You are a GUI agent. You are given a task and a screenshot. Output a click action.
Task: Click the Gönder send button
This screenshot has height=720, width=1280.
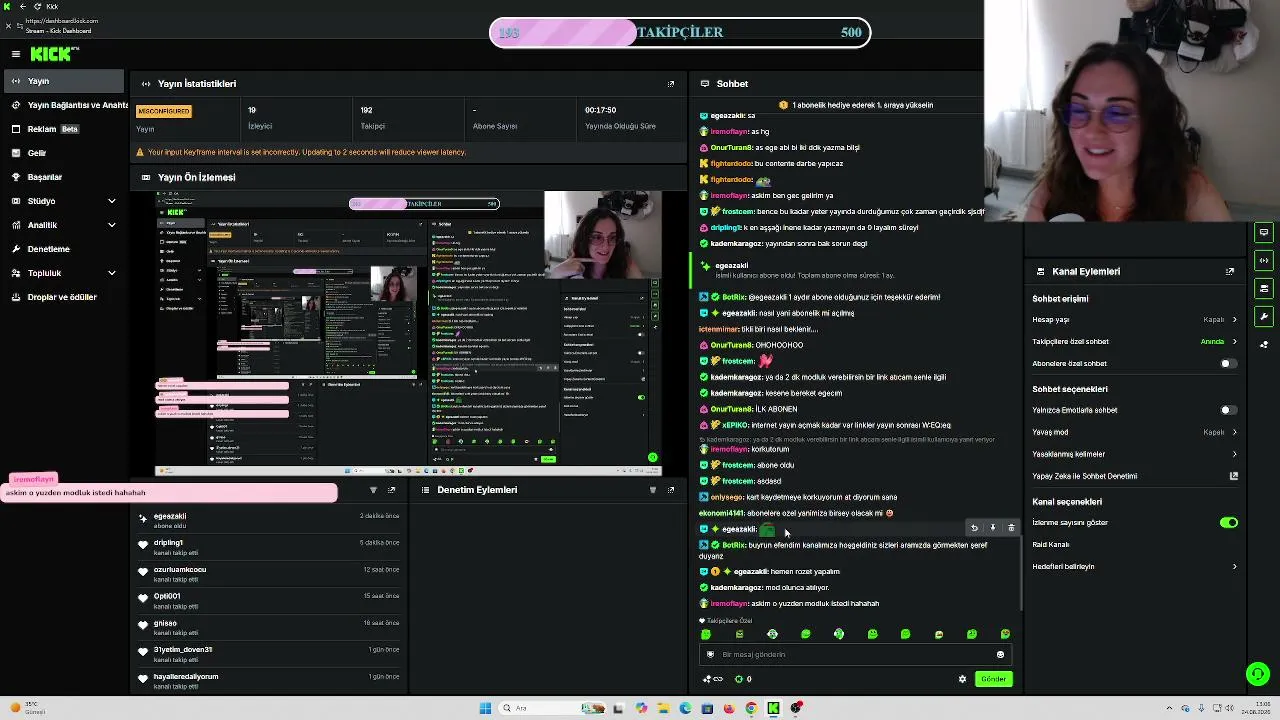tap(993, 679)
